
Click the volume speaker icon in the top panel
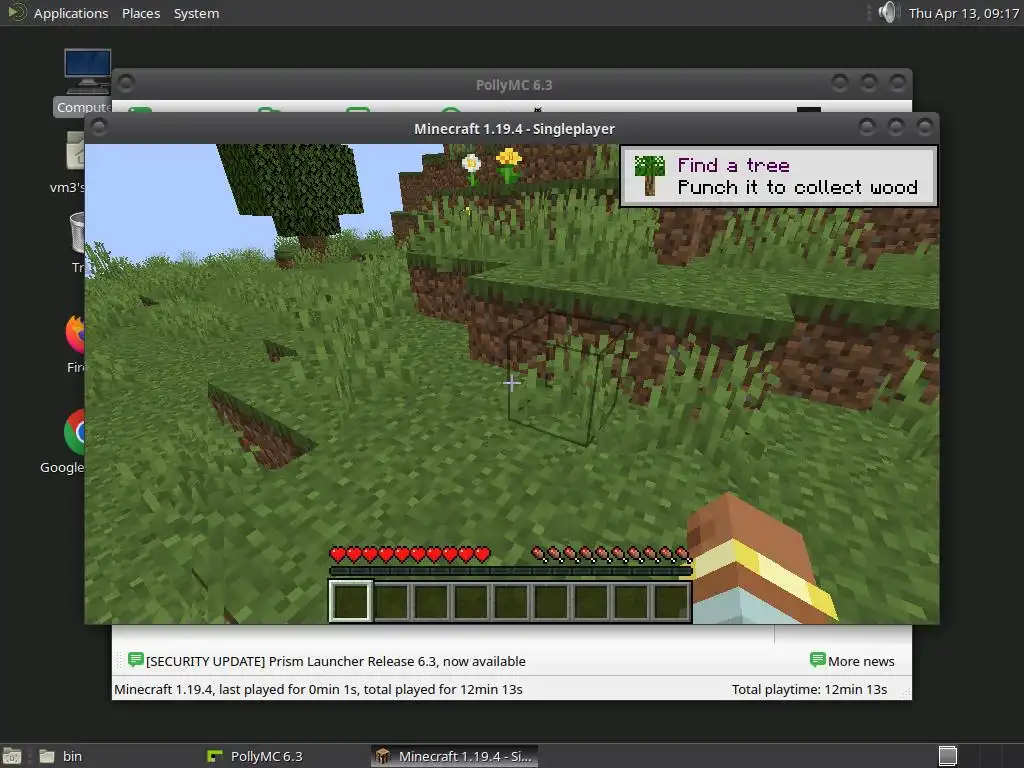click(x=888, y=12)
